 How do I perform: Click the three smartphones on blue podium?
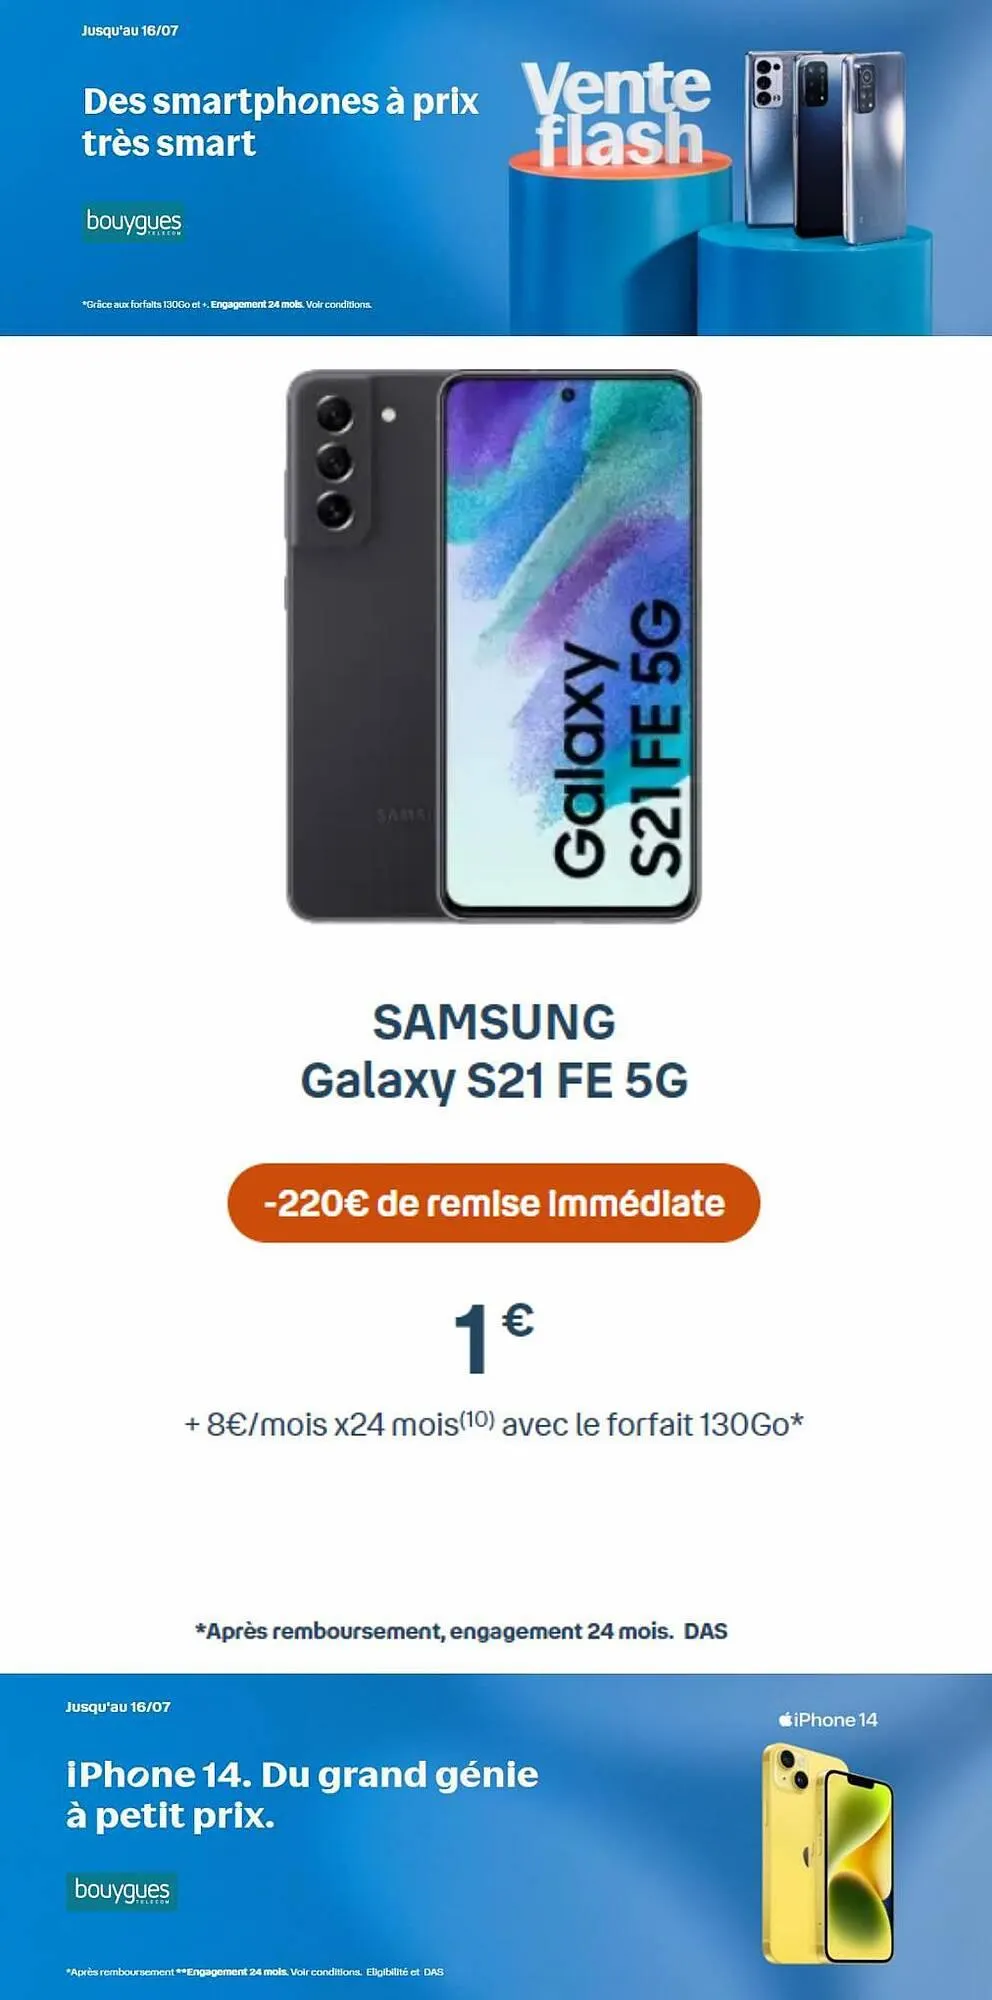824,146
